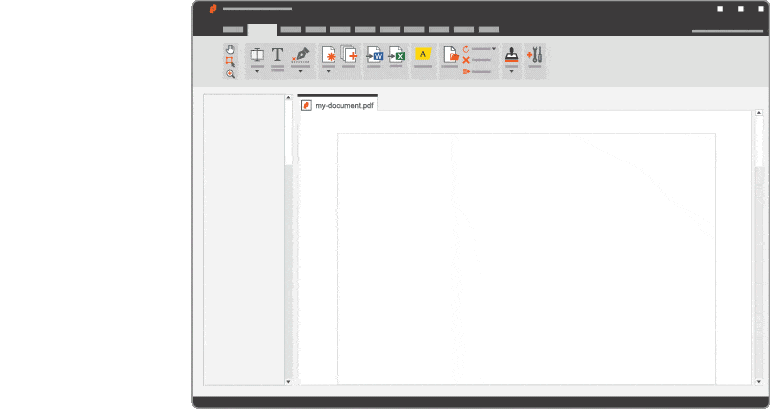The height and width of the screenshot is (409, 770).
Task: Open the ribbon tab right after the active tab
Action: click(x=291, y=29)
